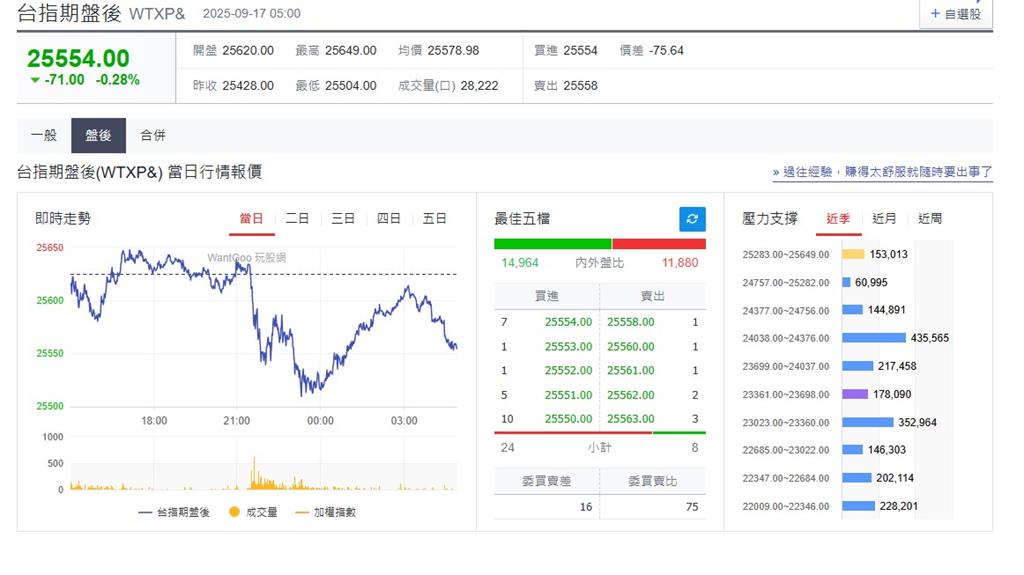Click the blue refresh icon in 最佳五檔
Image resolution: width=1024 pixels, height=575 pixels.
coord(692,219)
